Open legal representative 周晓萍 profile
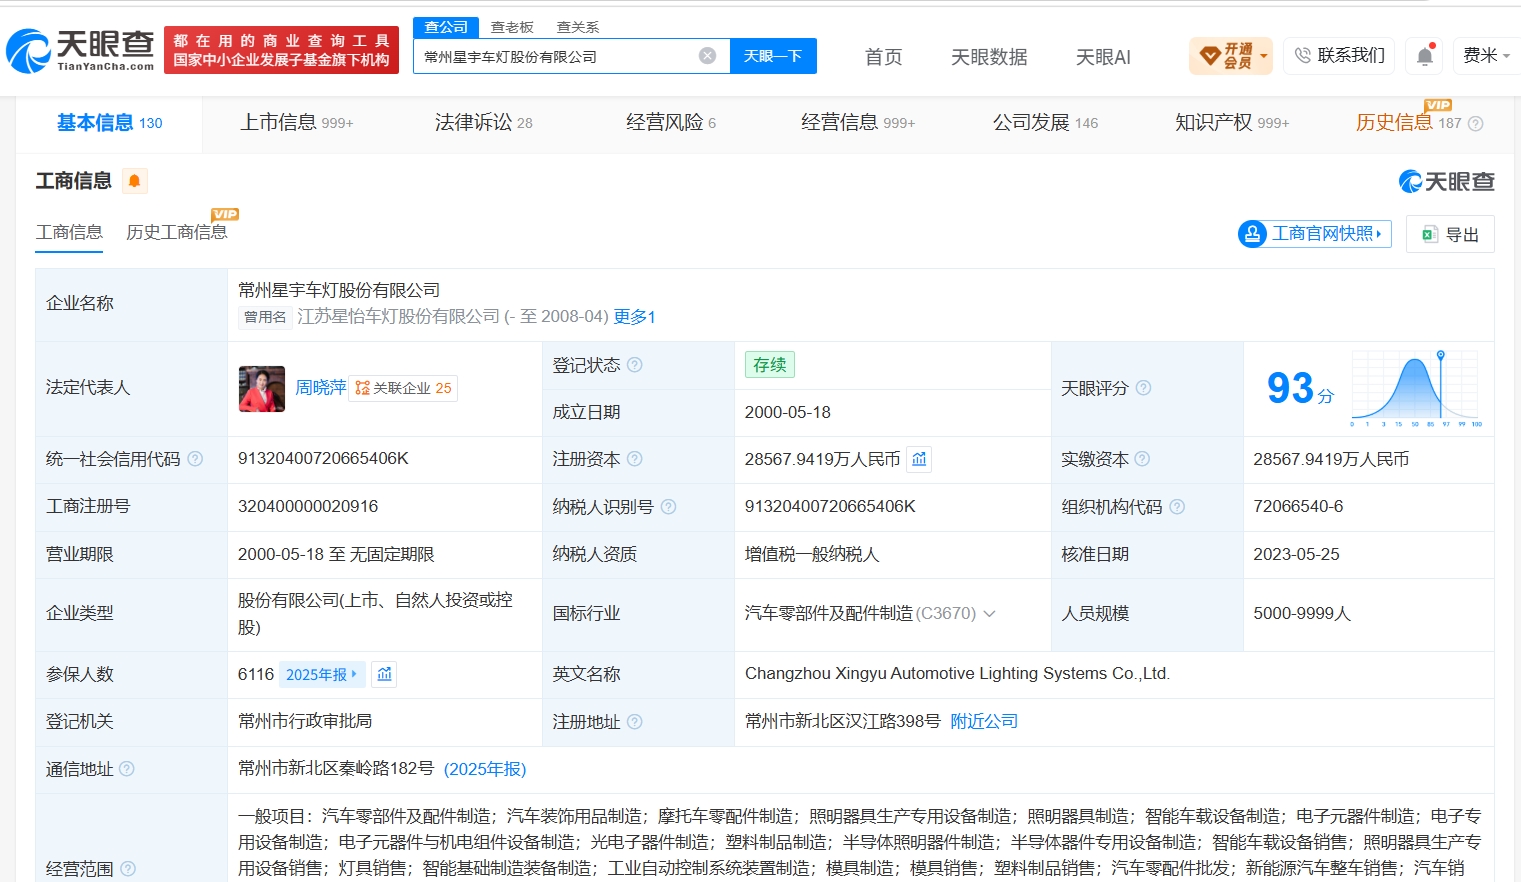 coord(321,388)
